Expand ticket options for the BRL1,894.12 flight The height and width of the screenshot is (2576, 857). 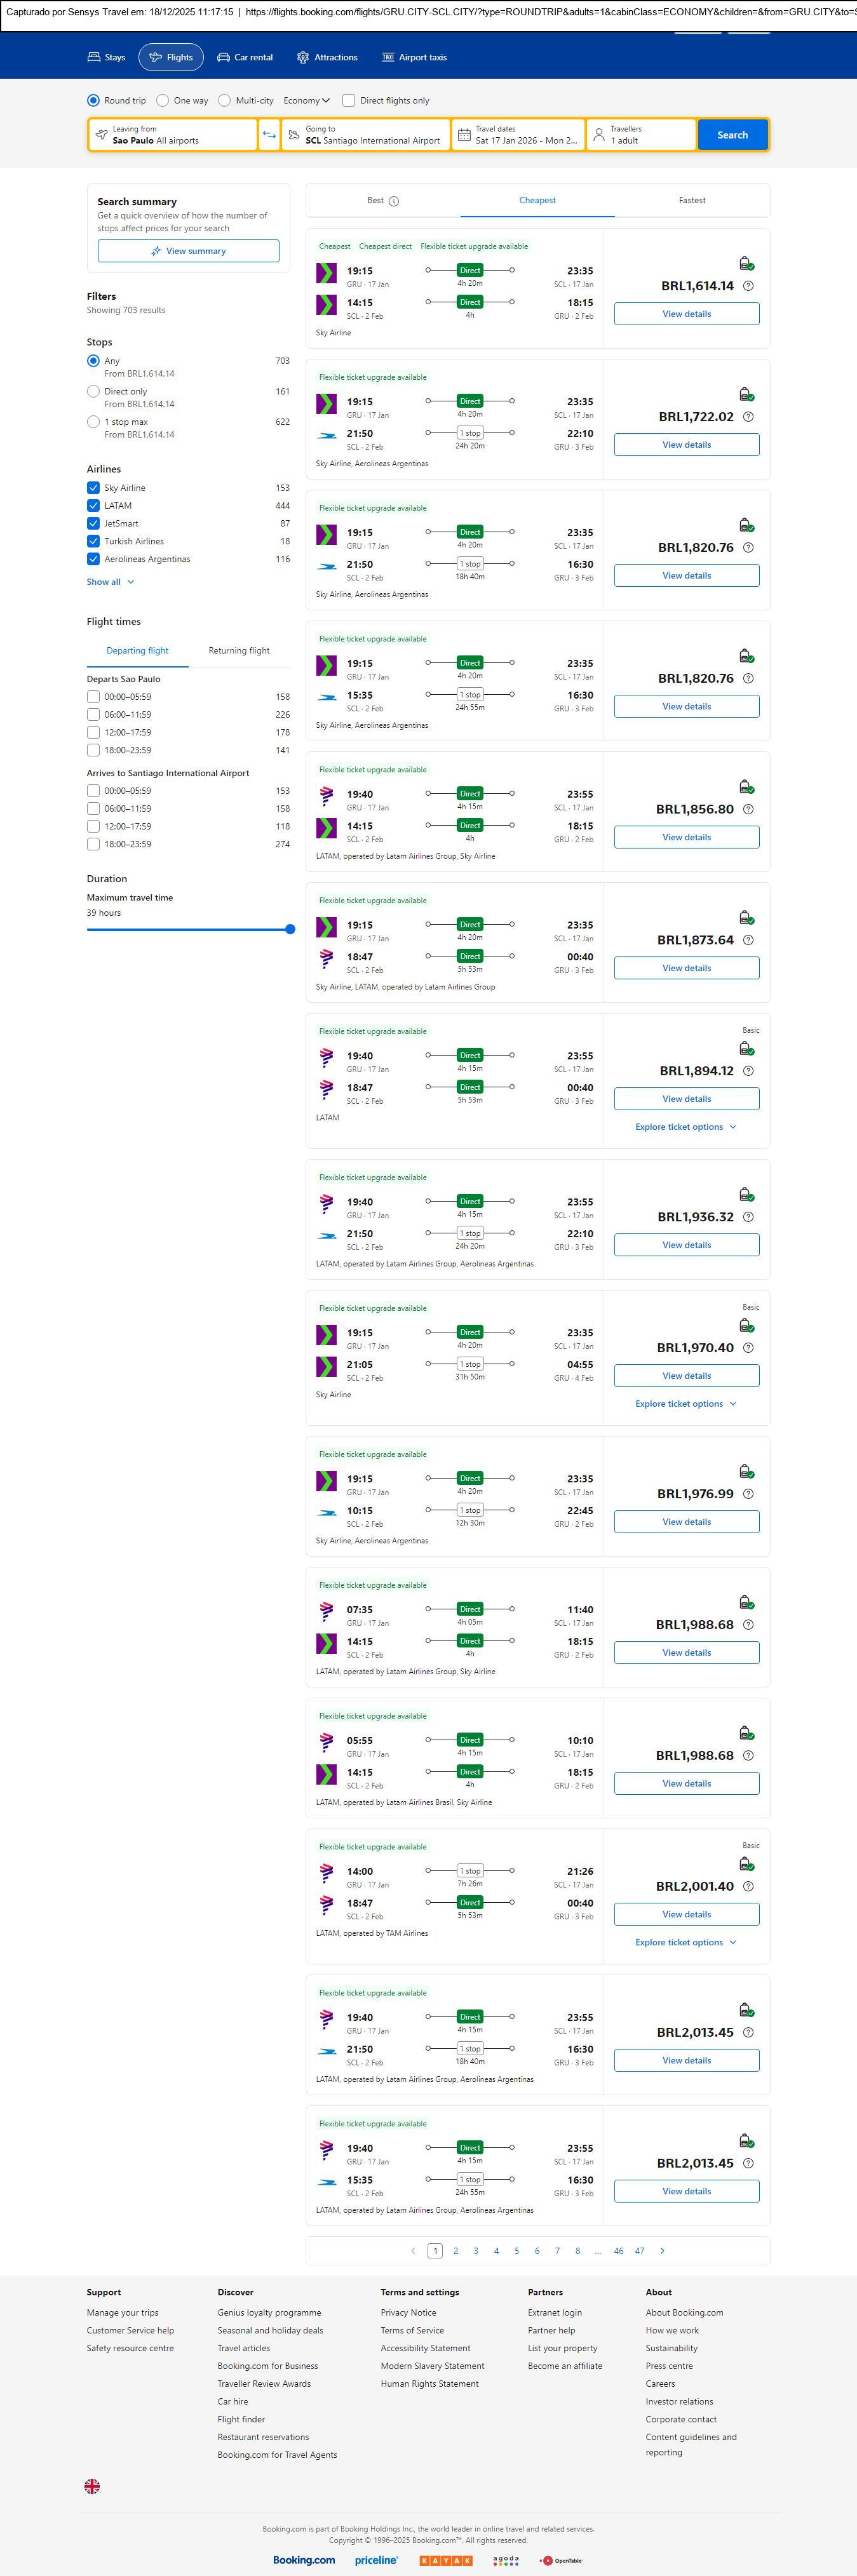point(686,1127)
